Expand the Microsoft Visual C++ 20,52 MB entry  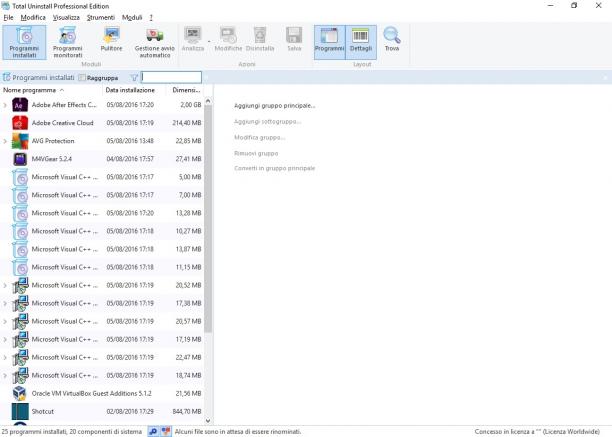coord(5,285)
